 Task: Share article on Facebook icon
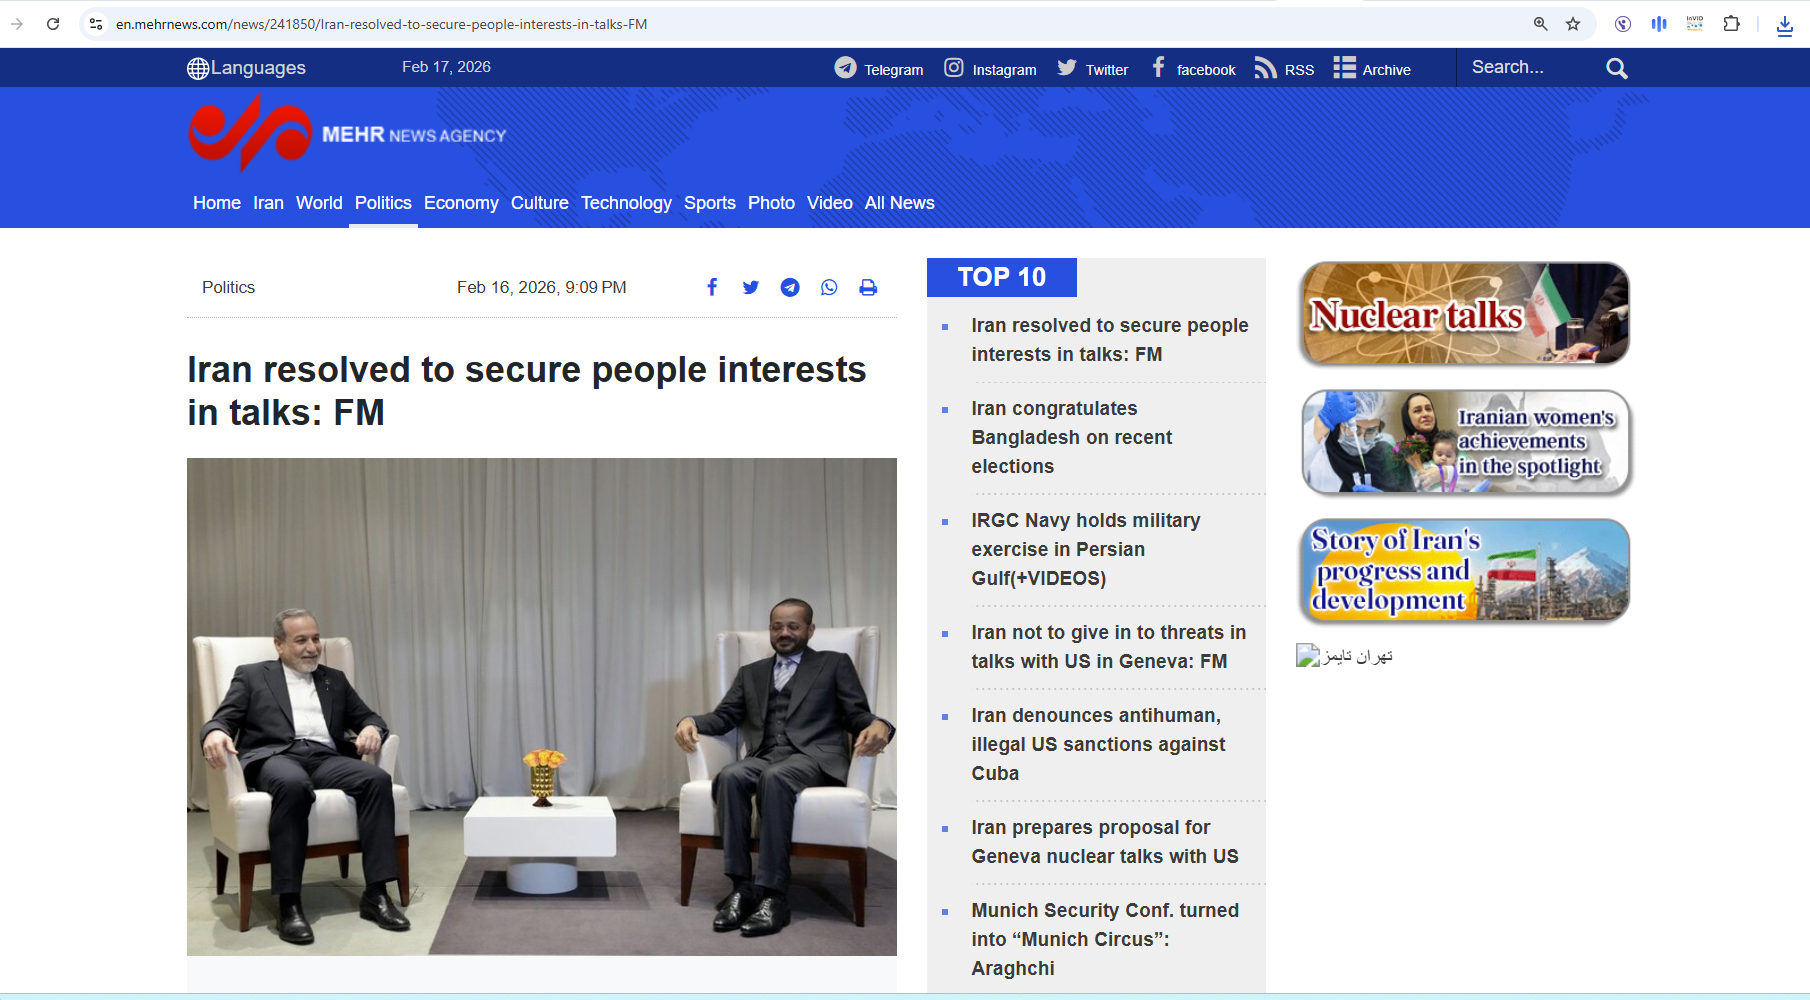pyautogui.click(x=712, y=288)
